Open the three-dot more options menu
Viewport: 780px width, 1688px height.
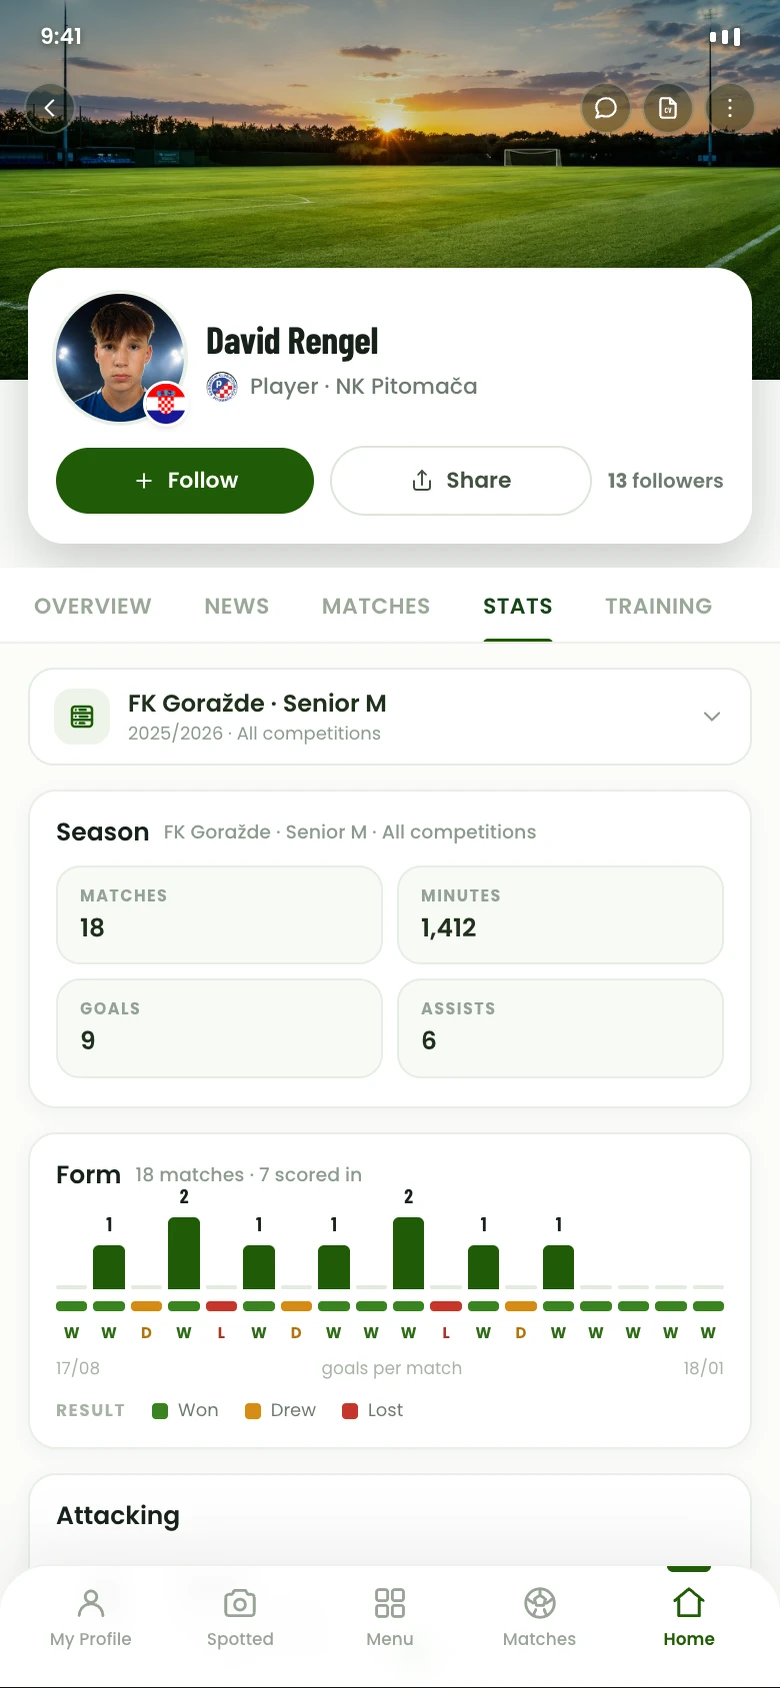(x=730, y=108)
